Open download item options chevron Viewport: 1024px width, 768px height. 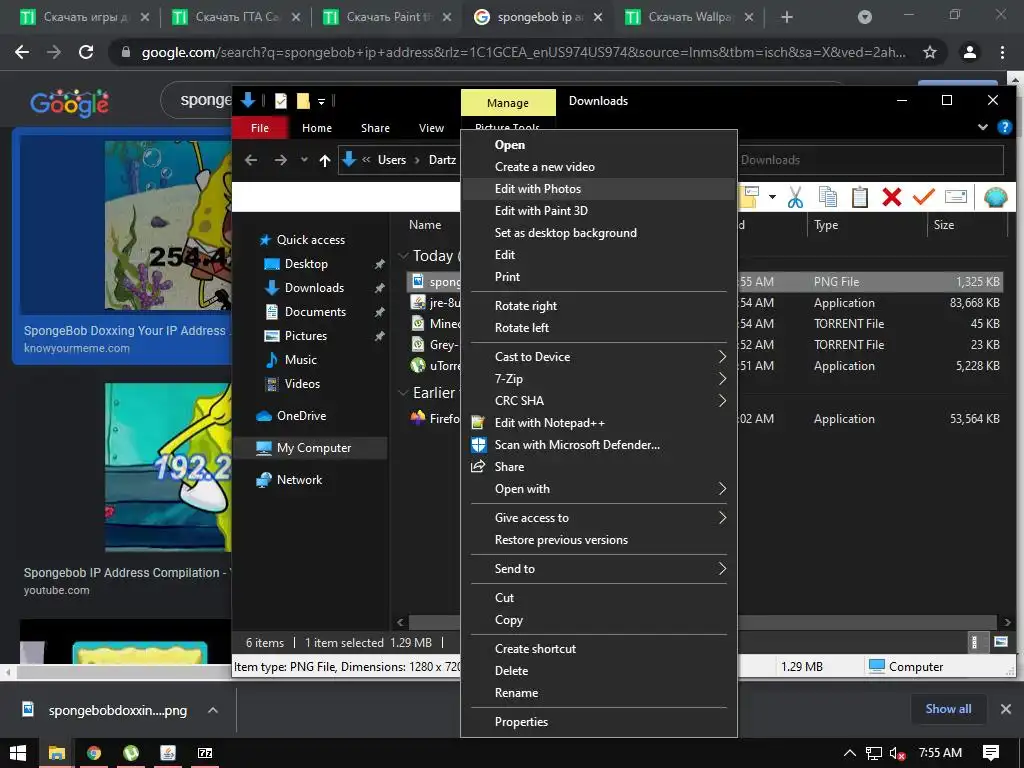point(212,710)
